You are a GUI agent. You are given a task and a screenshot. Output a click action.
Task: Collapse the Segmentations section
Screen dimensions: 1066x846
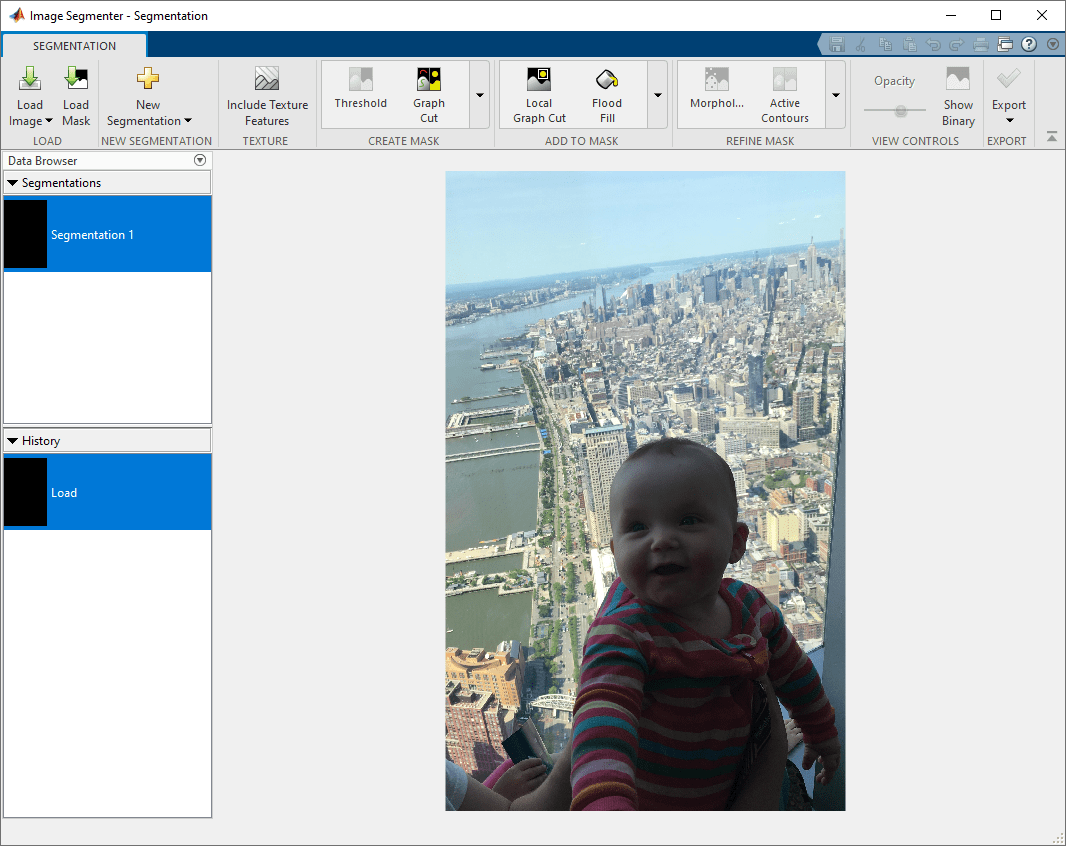tap(12, 183)
